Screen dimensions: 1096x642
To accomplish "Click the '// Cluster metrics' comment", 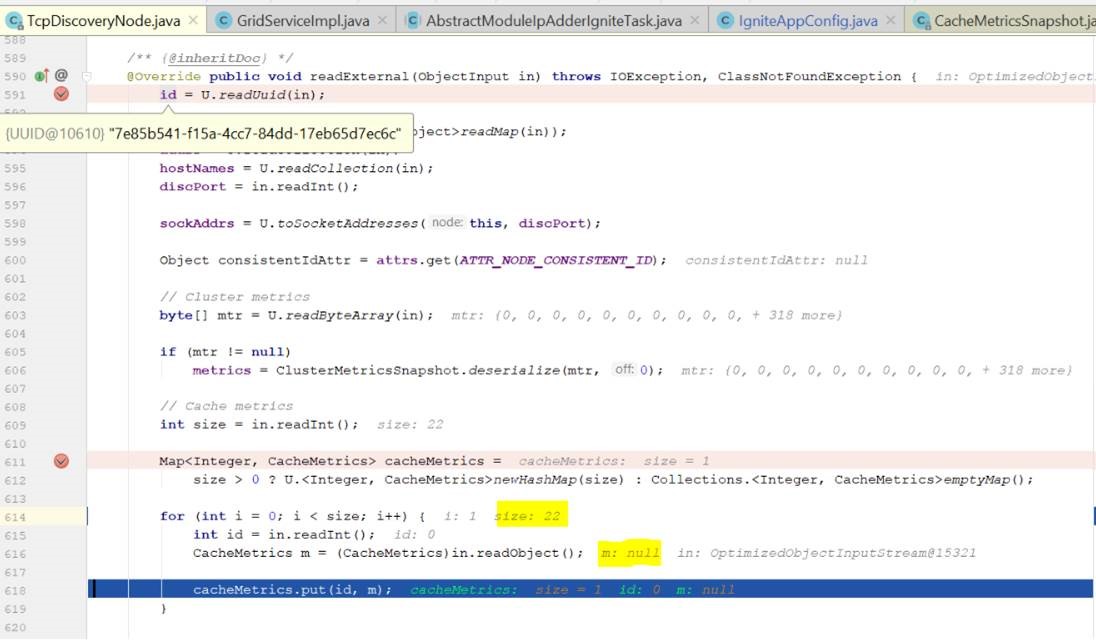I will (234, 297).
